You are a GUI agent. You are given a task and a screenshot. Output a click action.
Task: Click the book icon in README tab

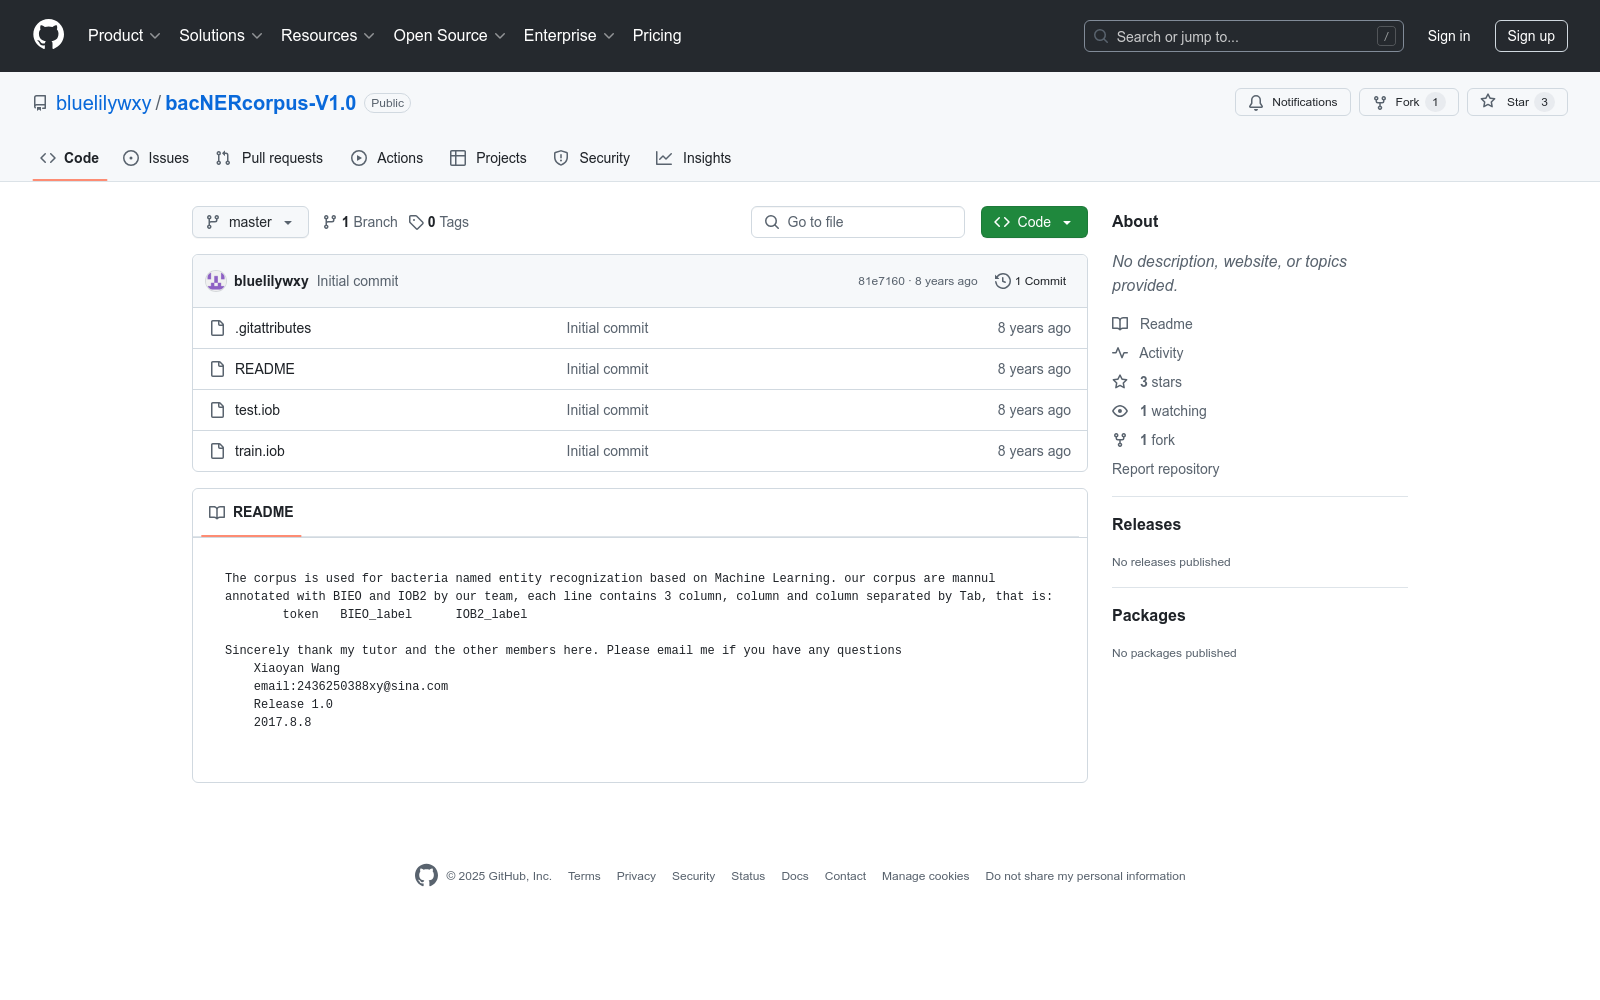[x=217, y=512]
